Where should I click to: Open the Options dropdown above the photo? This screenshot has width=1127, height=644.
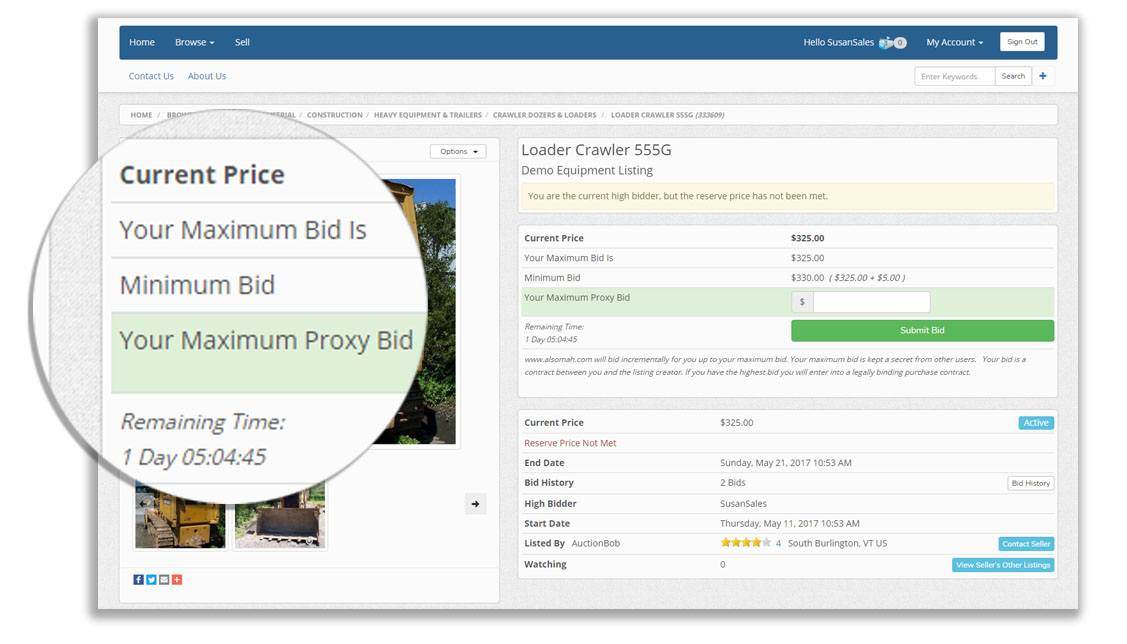pyautogui.click(x=457, y=151)
